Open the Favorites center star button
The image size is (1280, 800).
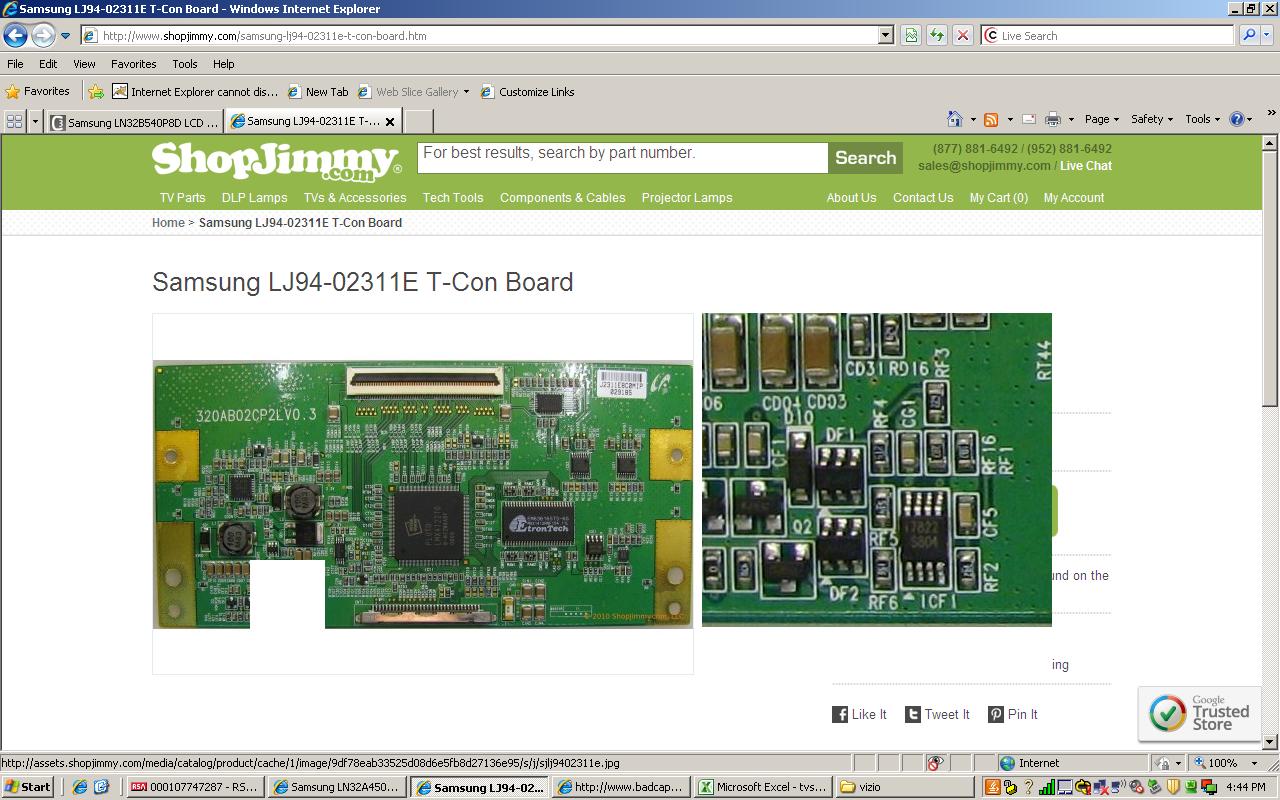click(x=38, y=91)
